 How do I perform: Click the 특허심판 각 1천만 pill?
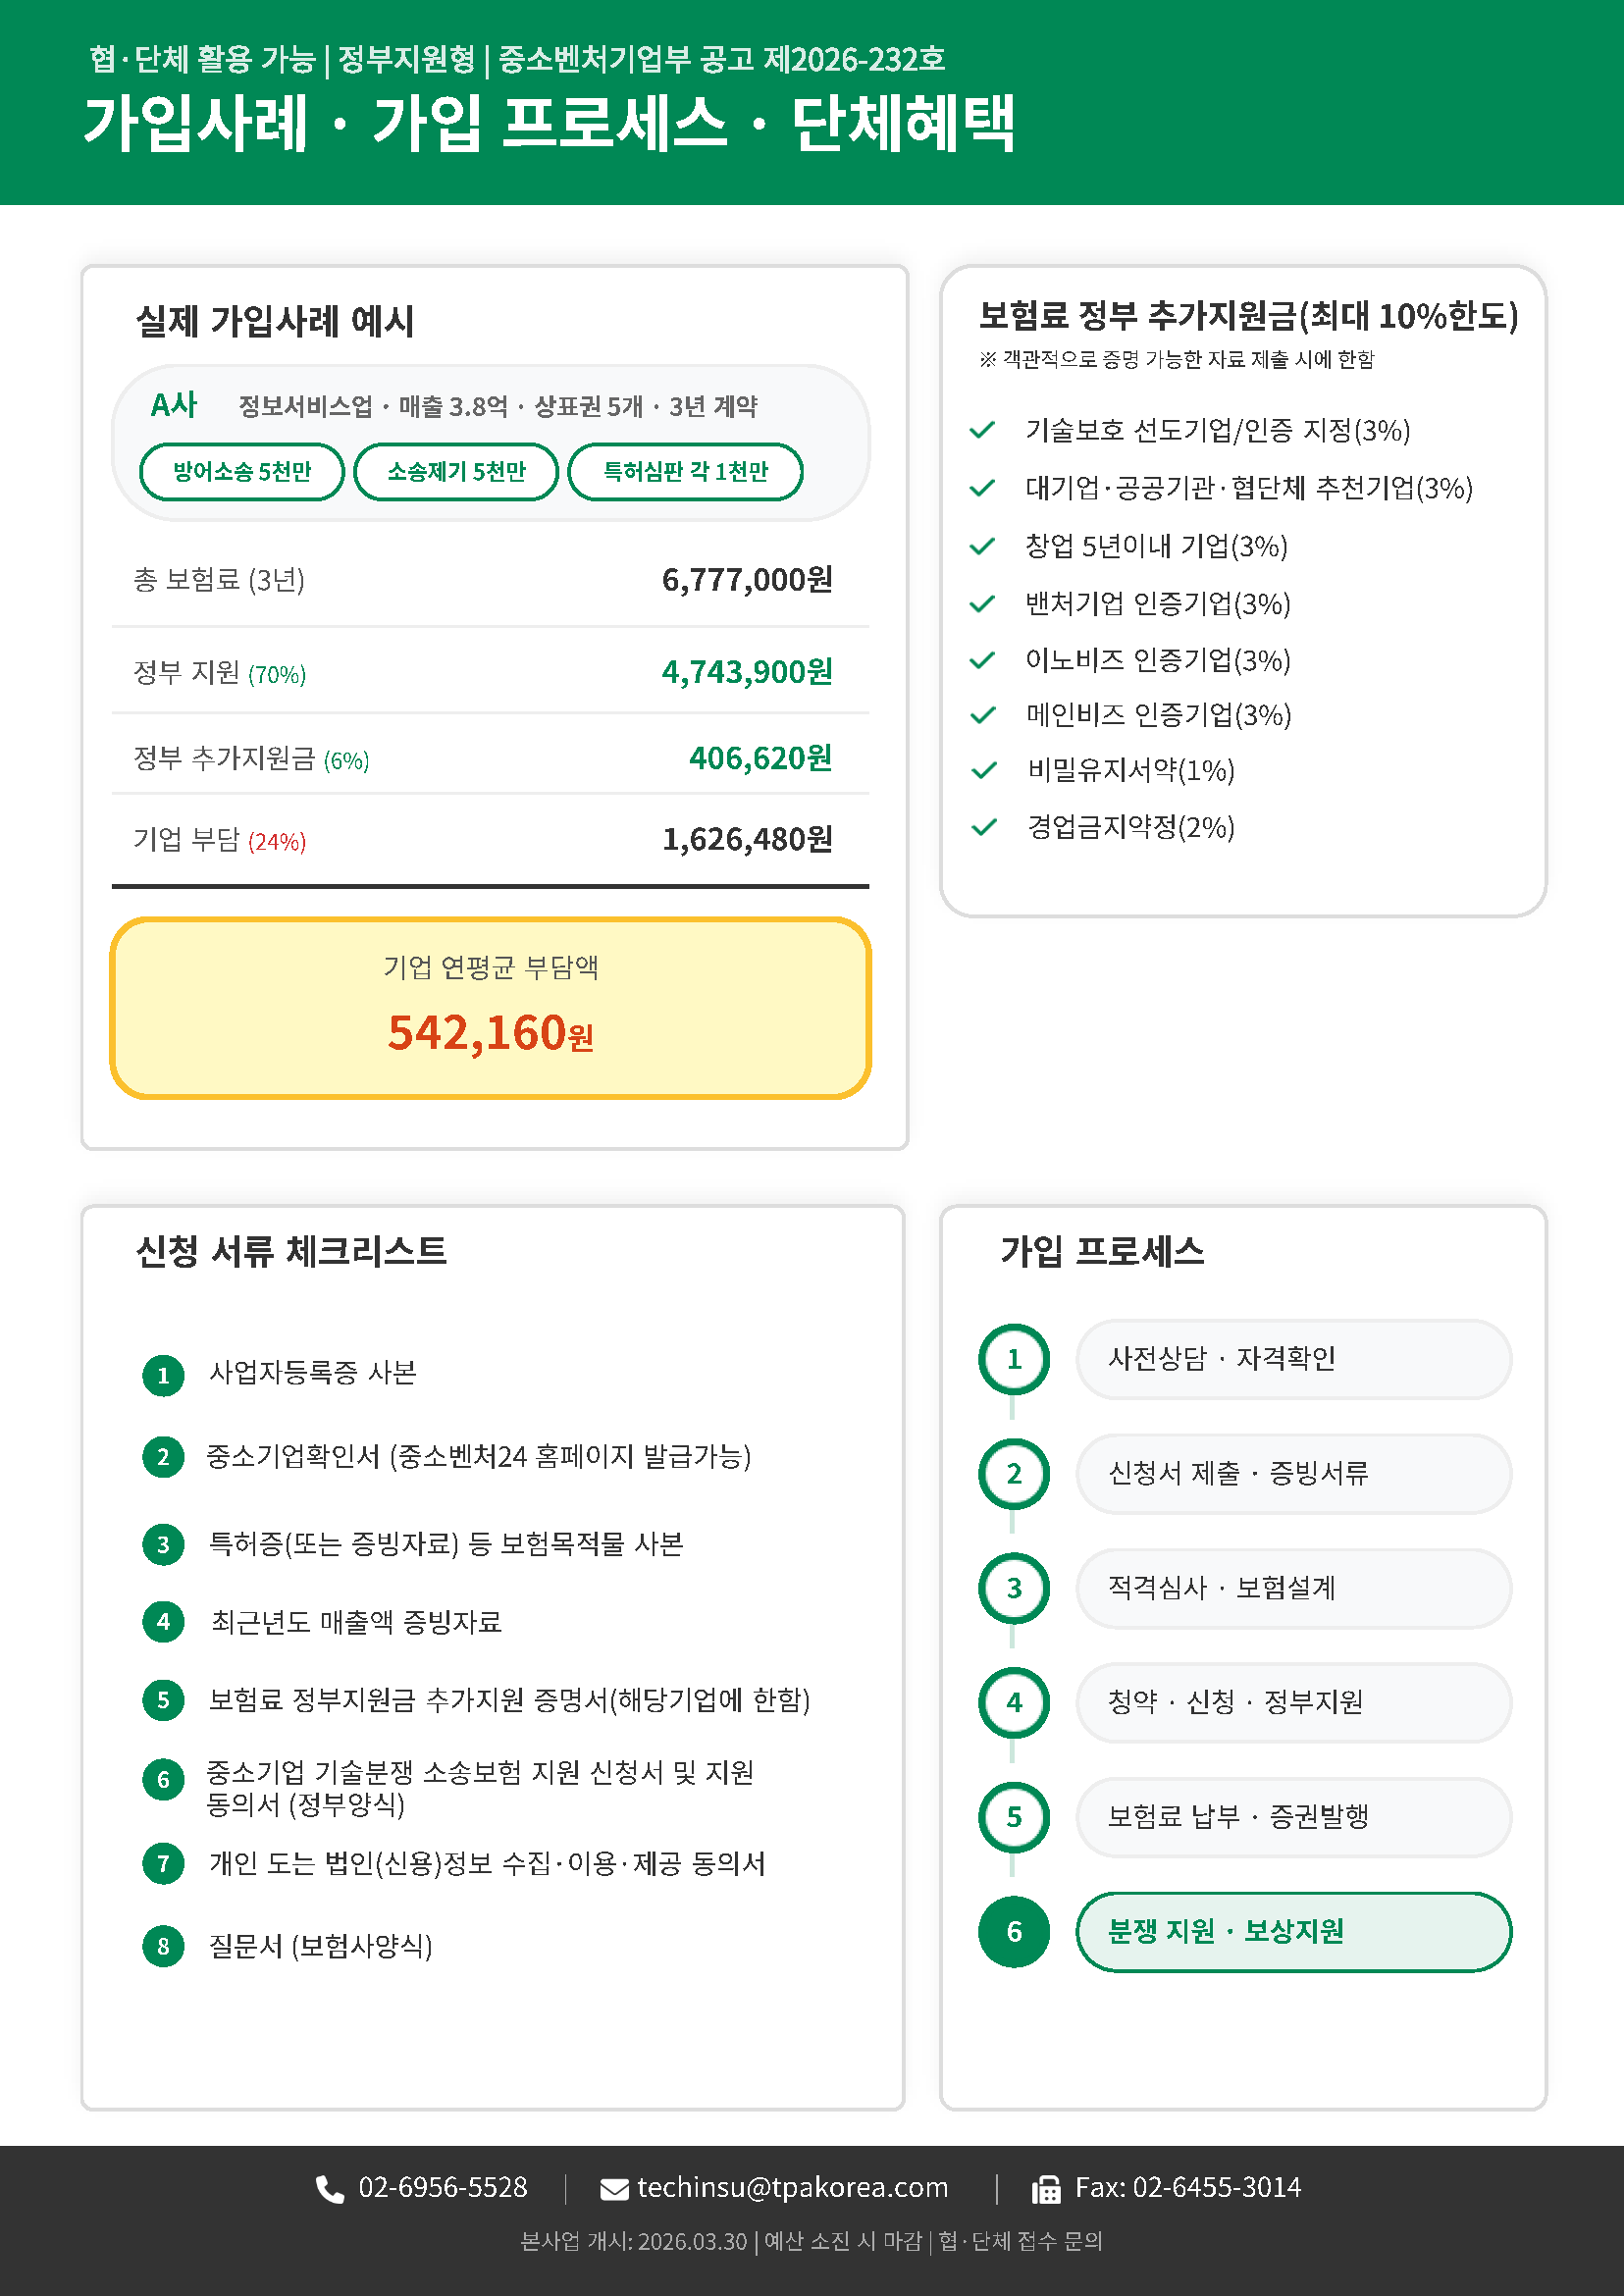tap(685, 471)
